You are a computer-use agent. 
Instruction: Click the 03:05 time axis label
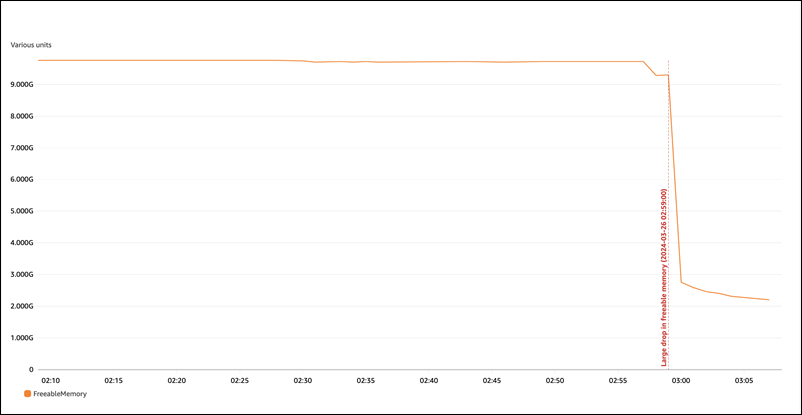point(744,381)
